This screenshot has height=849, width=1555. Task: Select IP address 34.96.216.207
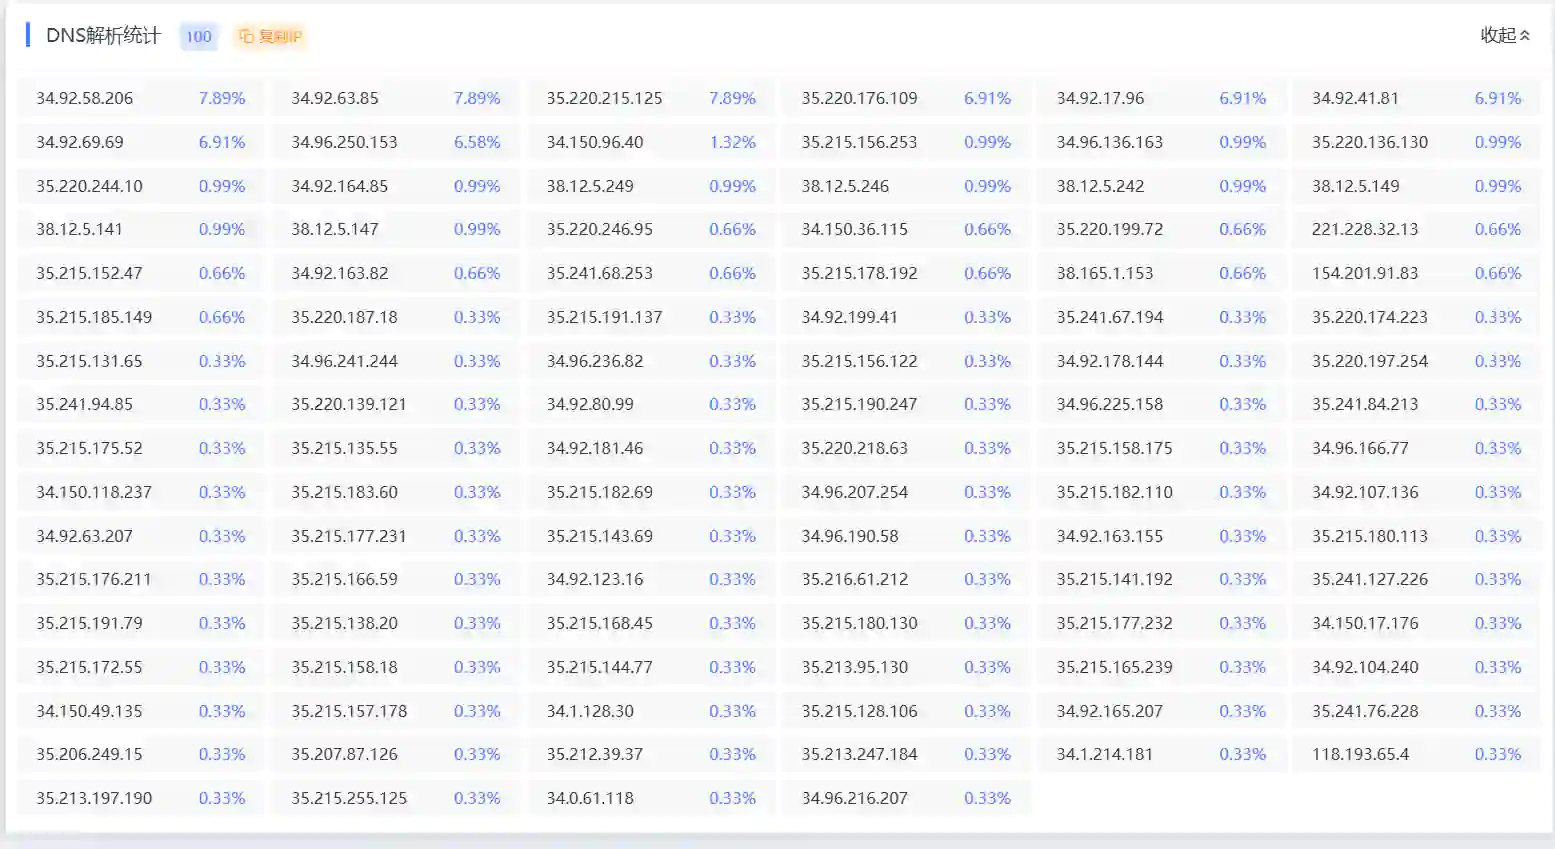[x=855, y=798]
